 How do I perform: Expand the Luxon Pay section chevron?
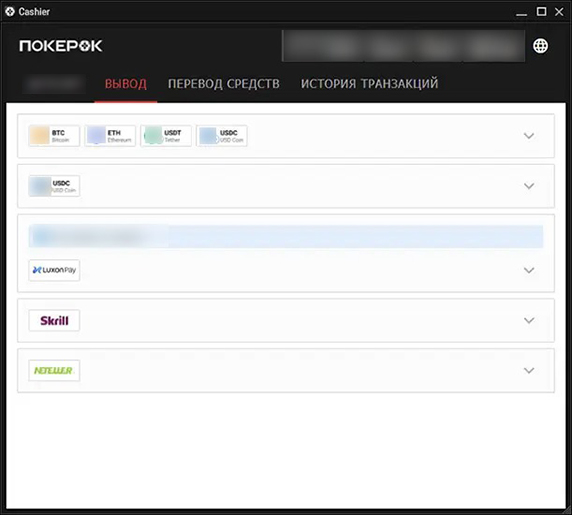coord(529,270)
